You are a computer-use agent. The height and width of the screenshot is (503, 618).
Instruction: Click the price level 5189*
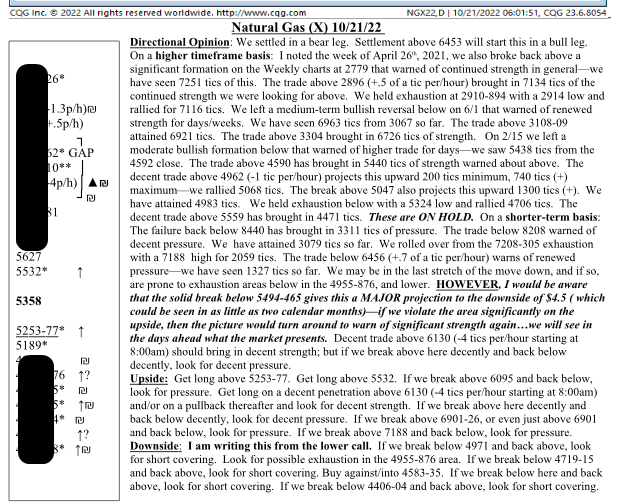32,346
